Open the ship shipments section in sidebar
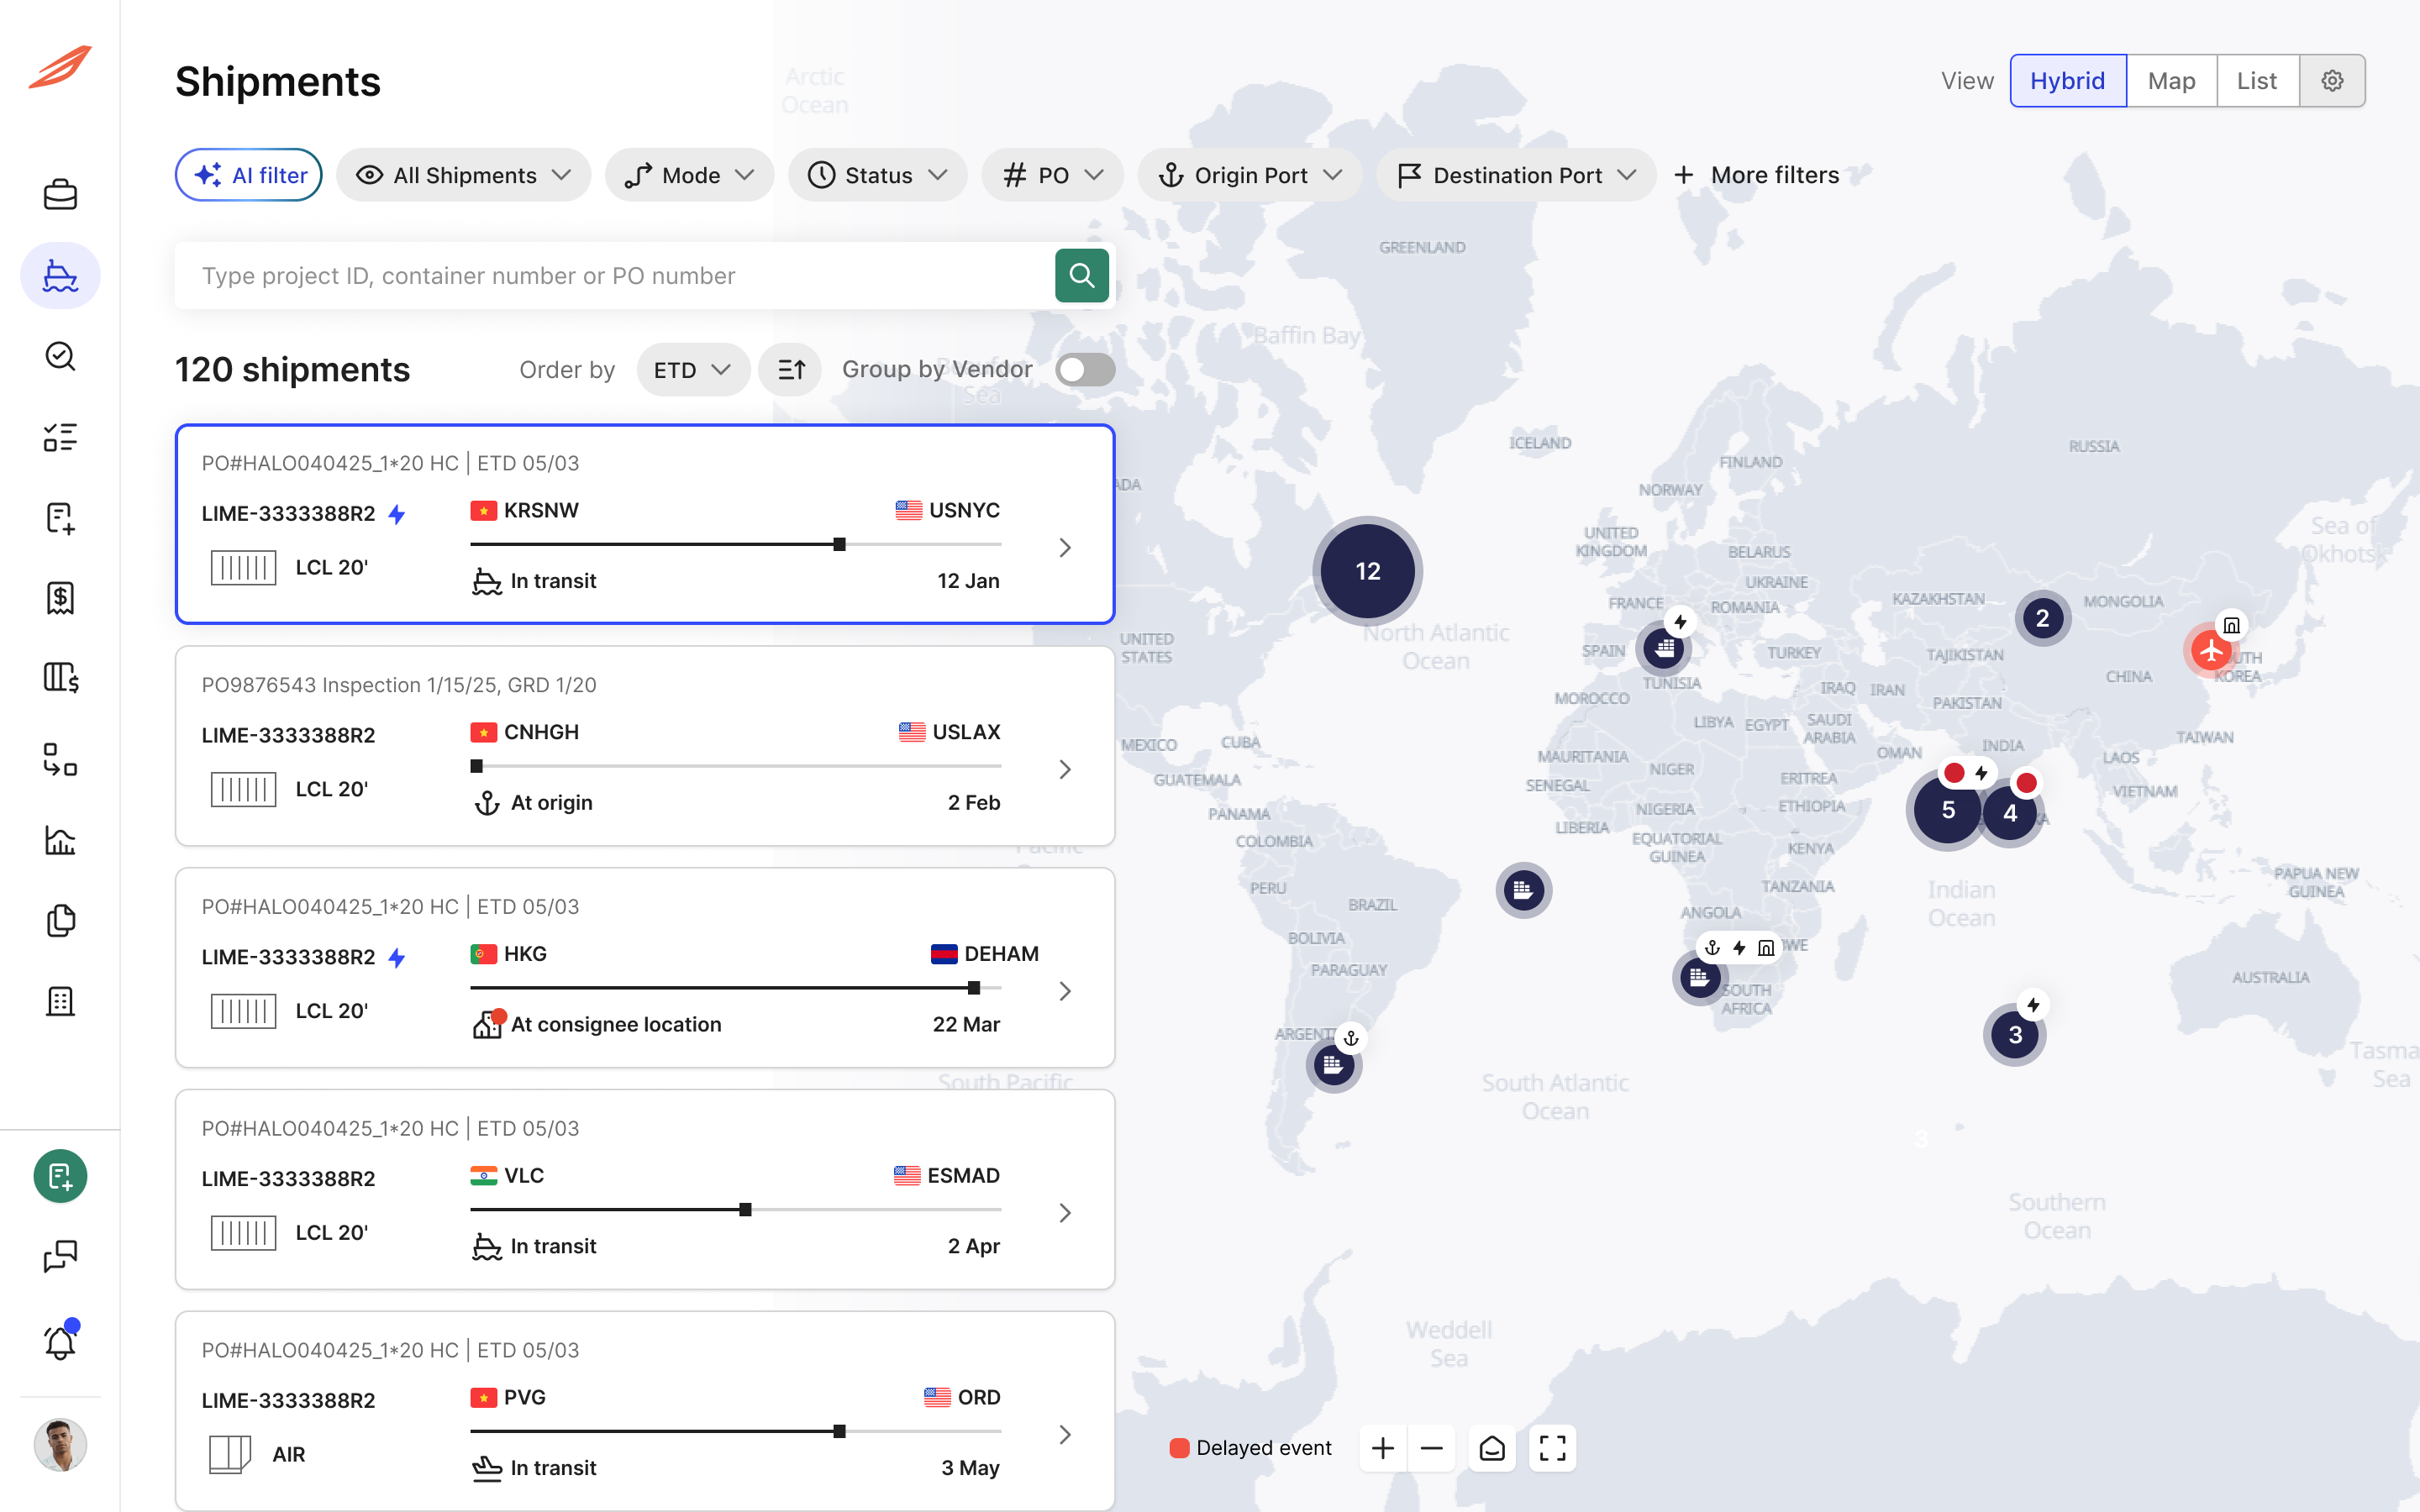Viewport: 2420px width, 1512px height. pos(60,275)
